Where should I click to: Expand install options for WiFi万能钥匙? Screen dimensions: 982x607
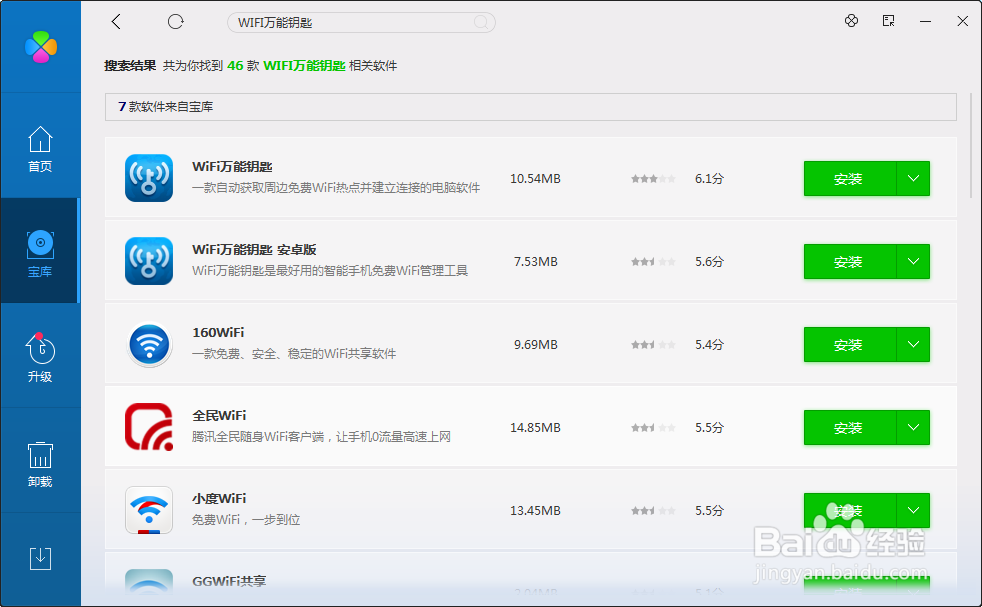point(913,179)
